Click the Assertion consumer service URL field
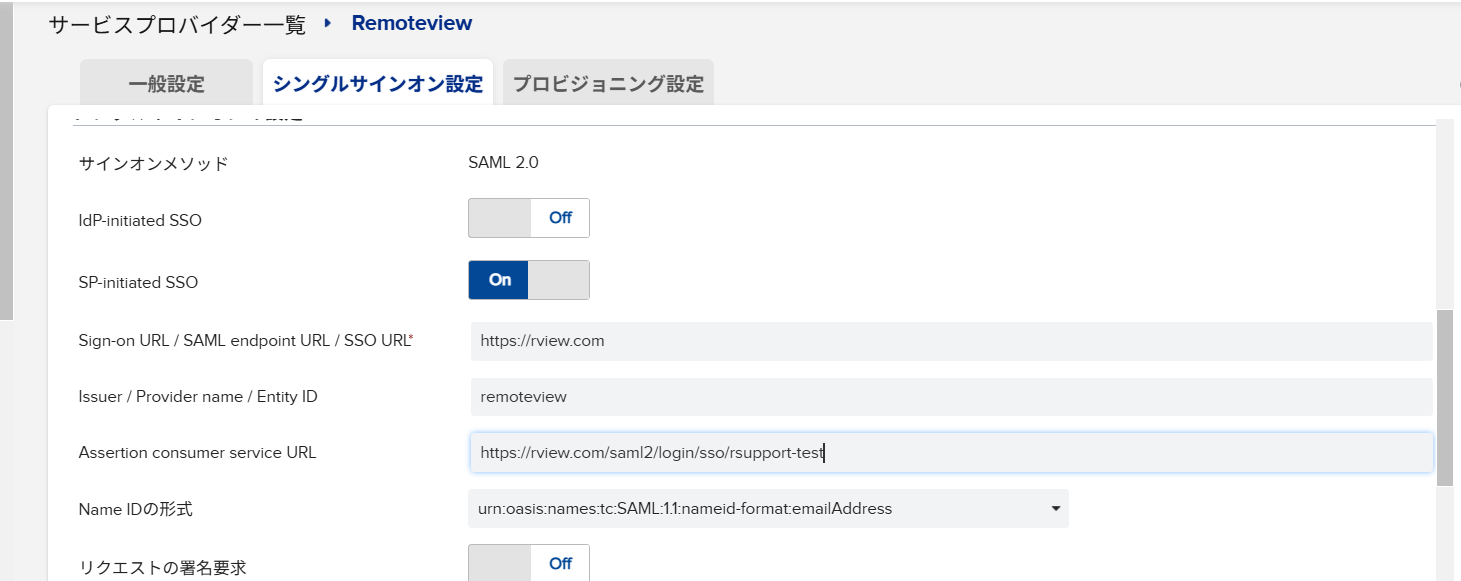Image resolution: width=1461 pixels, height=581 pixels. 951,453
